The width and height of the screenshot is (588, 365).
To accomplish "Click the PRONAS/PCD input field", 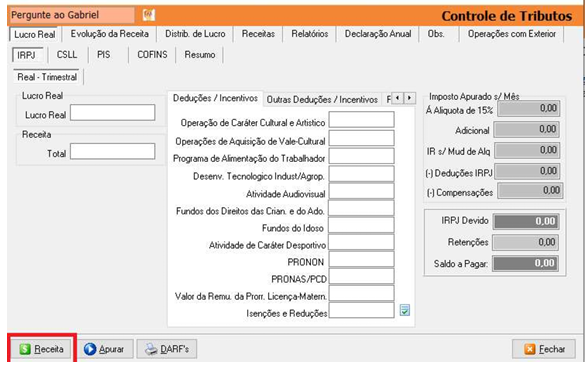I will (x=362, y=276).
